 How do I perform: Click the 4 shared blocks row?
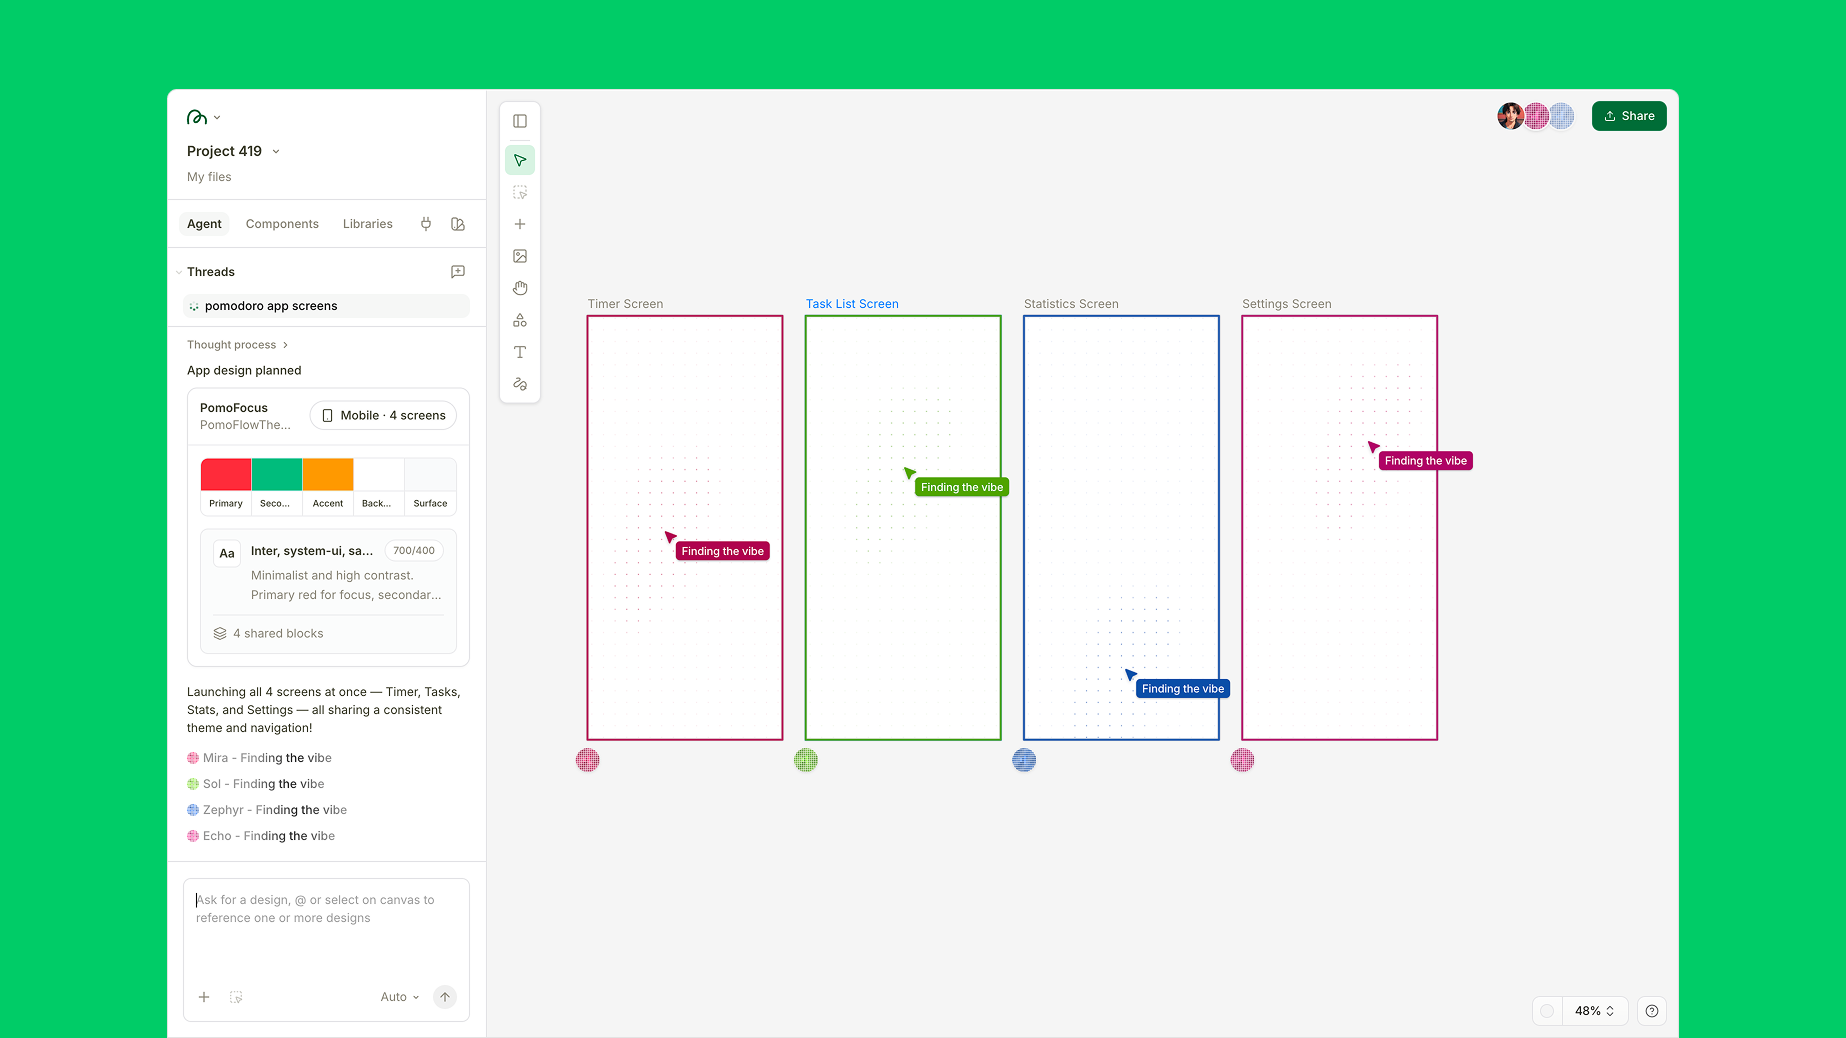click(328, 633)
